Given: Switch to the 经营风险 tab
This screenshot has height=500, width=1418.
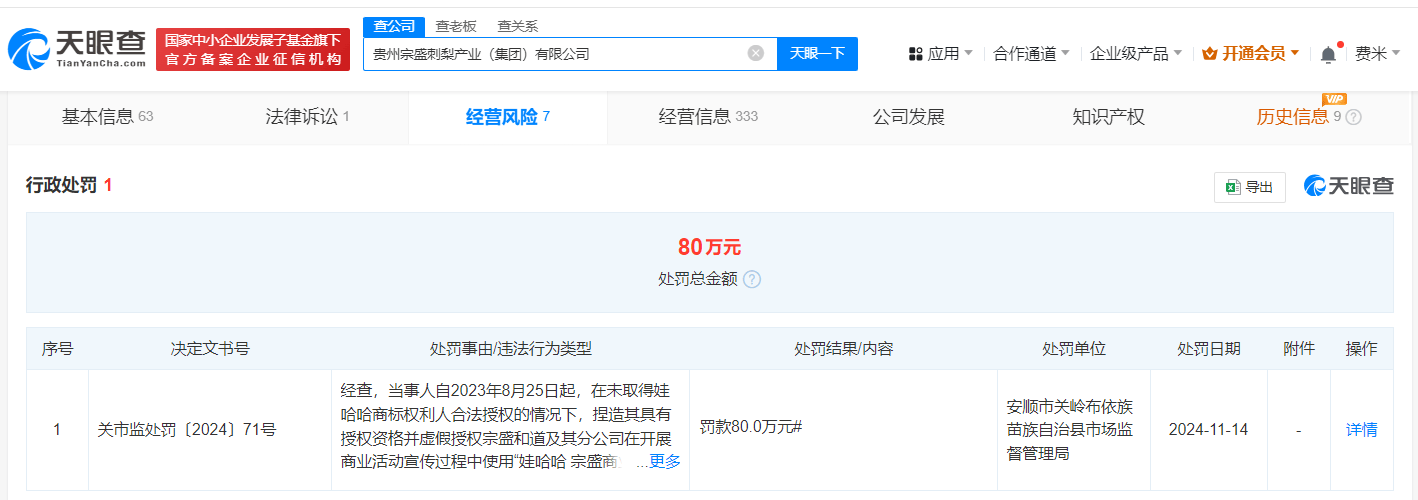Looking at the screenshot, I should point(508,117).
